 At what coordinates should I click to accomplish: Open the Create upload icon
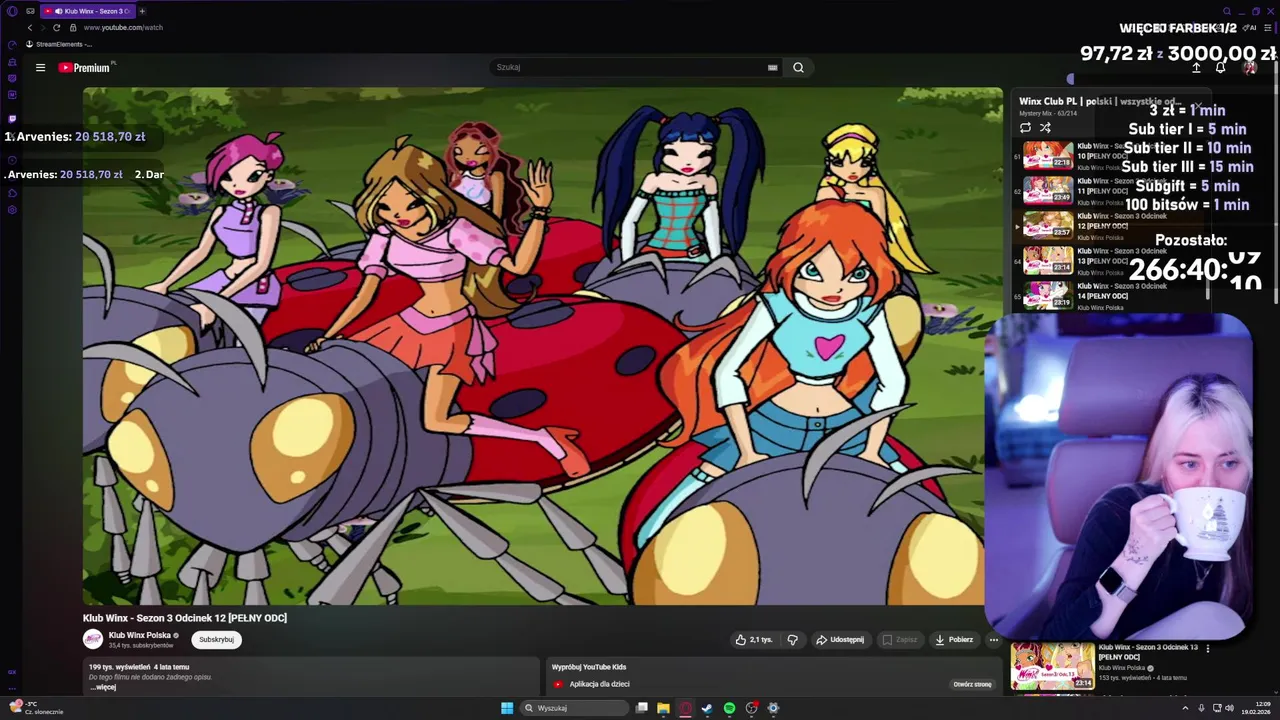1196,68
